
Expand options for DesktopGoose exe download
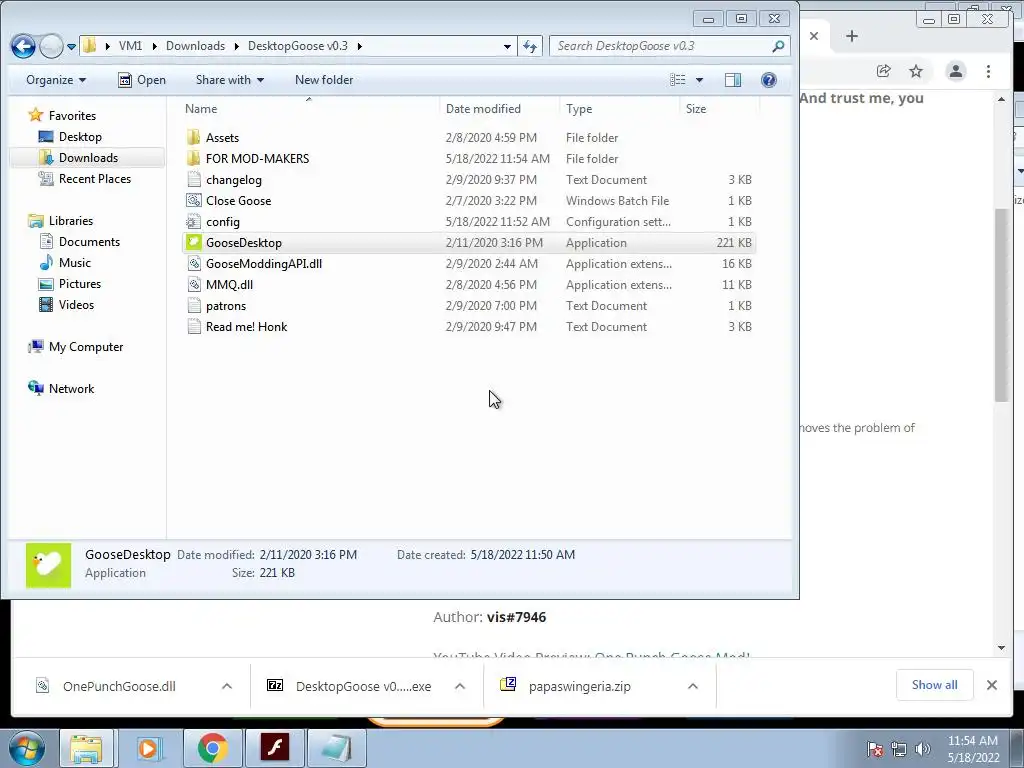460,686
